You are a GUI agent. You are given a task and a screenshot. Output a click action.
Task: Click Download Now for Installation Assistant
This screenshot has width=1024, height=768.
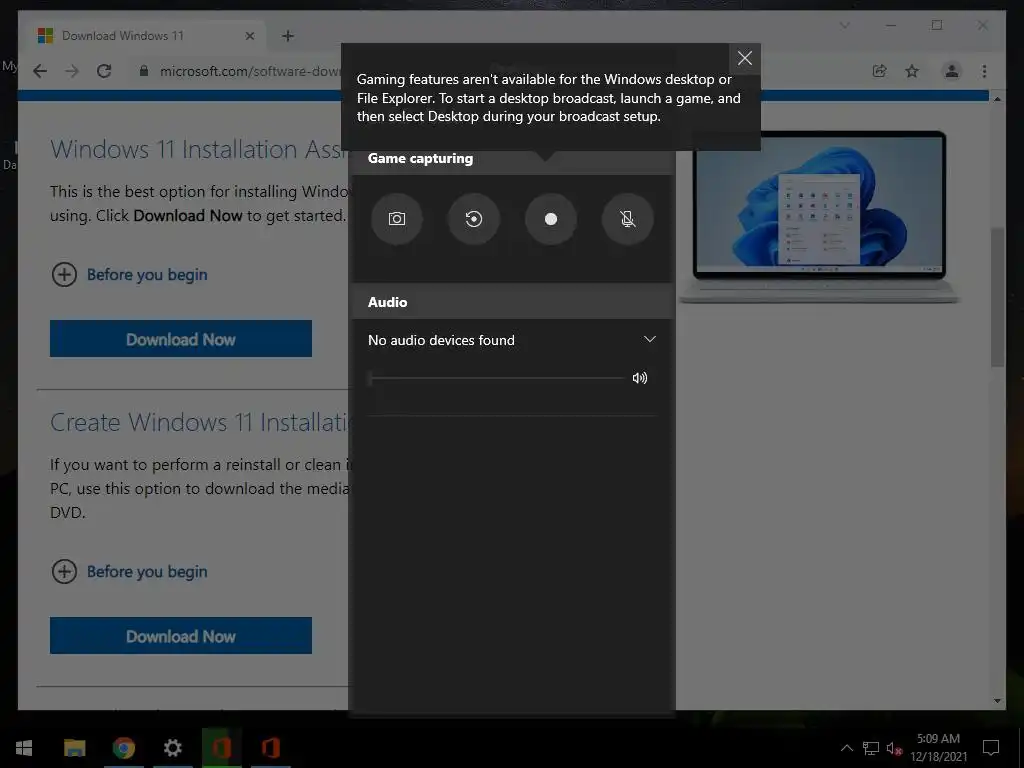pyautogui.click(x=181, y=339)
